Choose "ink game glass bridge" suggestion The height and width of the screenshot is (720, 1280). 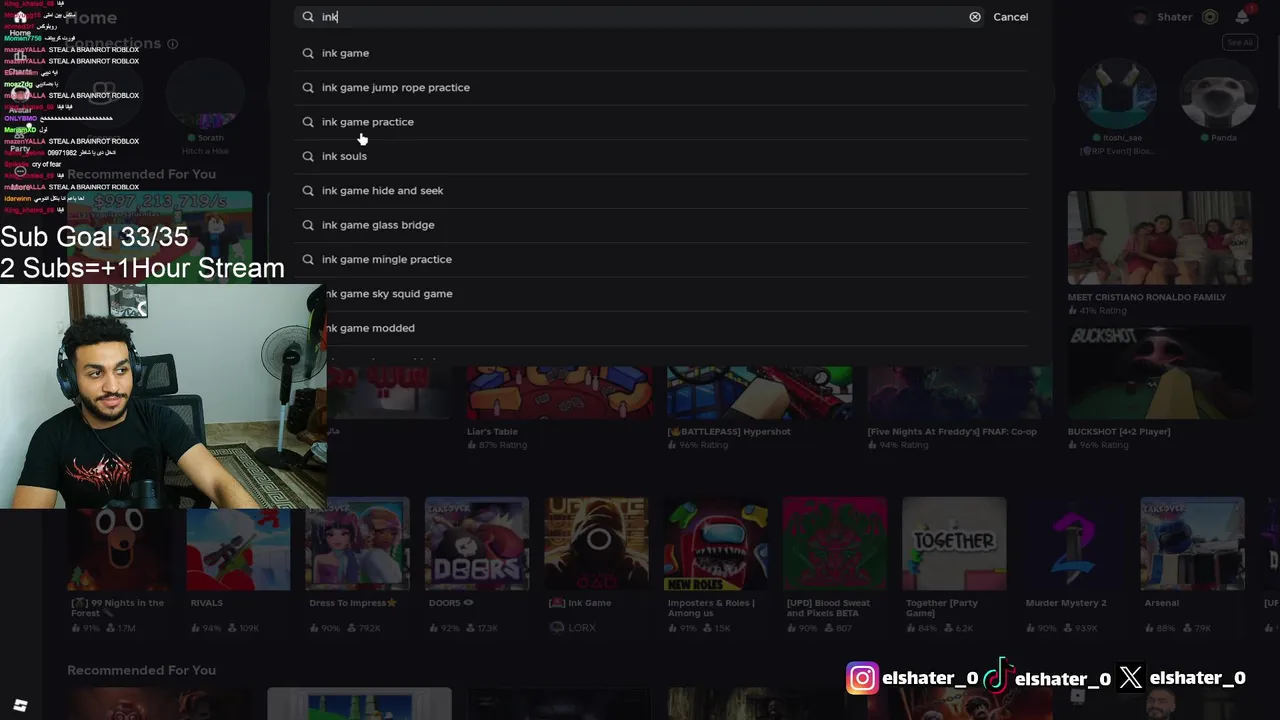click(x=662, y=225)
